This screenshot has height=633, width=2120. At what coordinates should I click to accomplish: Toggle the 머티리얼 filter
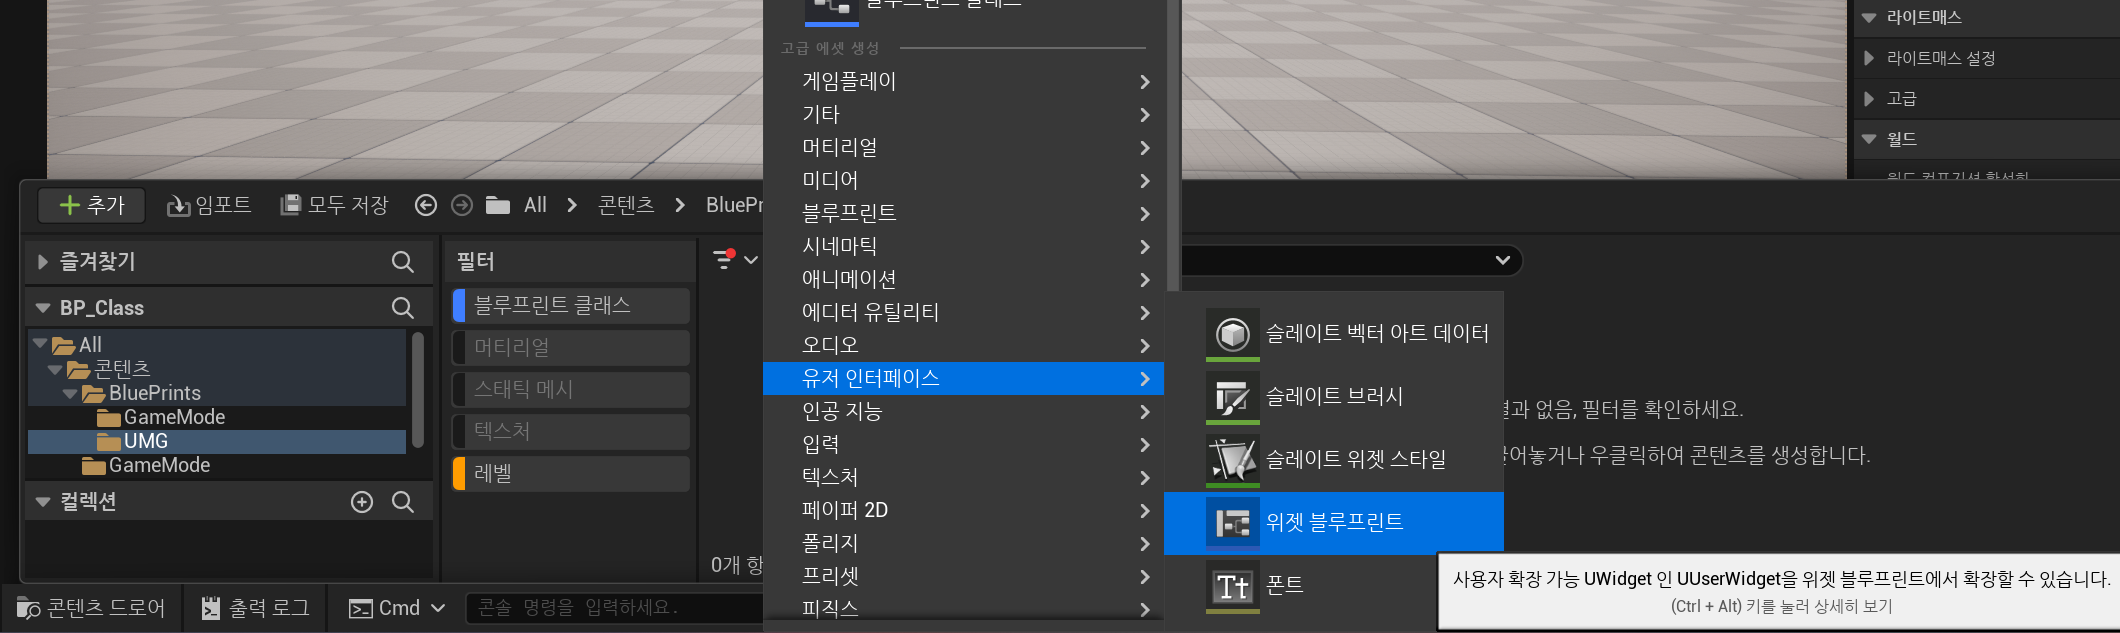(571, 347)
